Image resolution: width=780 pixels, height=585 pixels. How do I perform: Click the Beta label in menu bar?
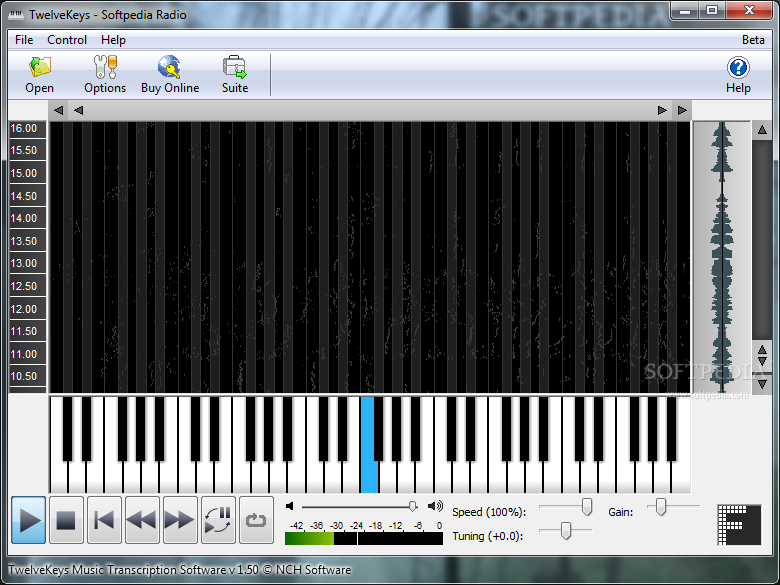[x=753, y=40]
